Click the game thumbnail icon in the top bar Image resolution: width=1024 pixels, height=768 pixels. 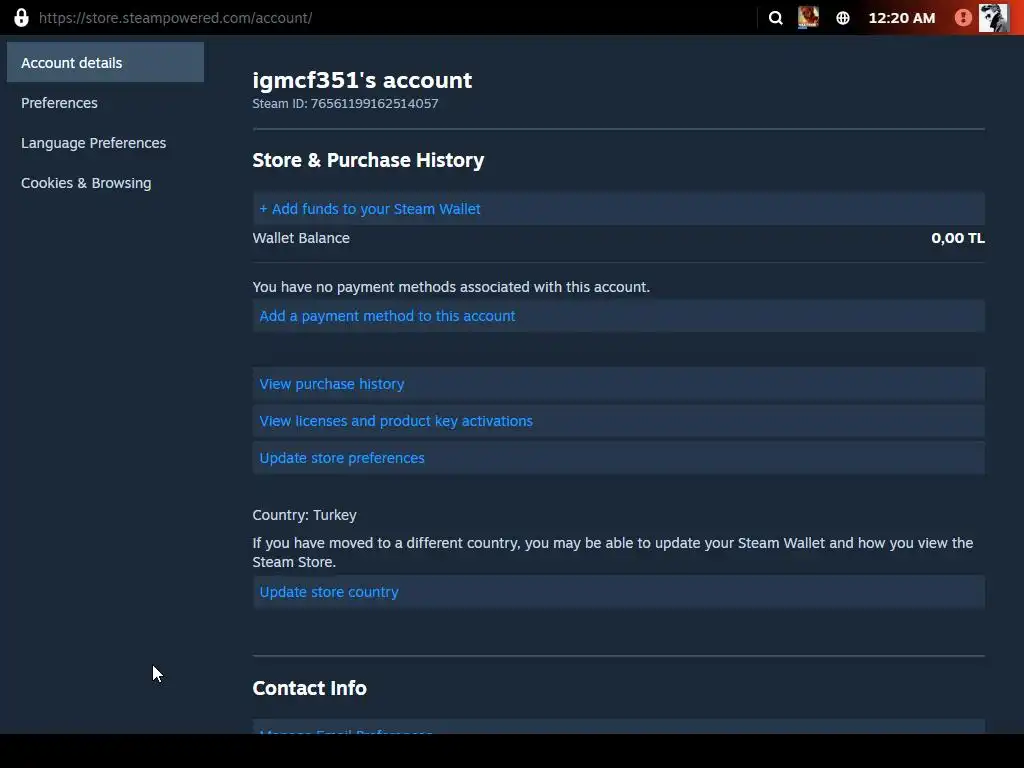[808, 18]
